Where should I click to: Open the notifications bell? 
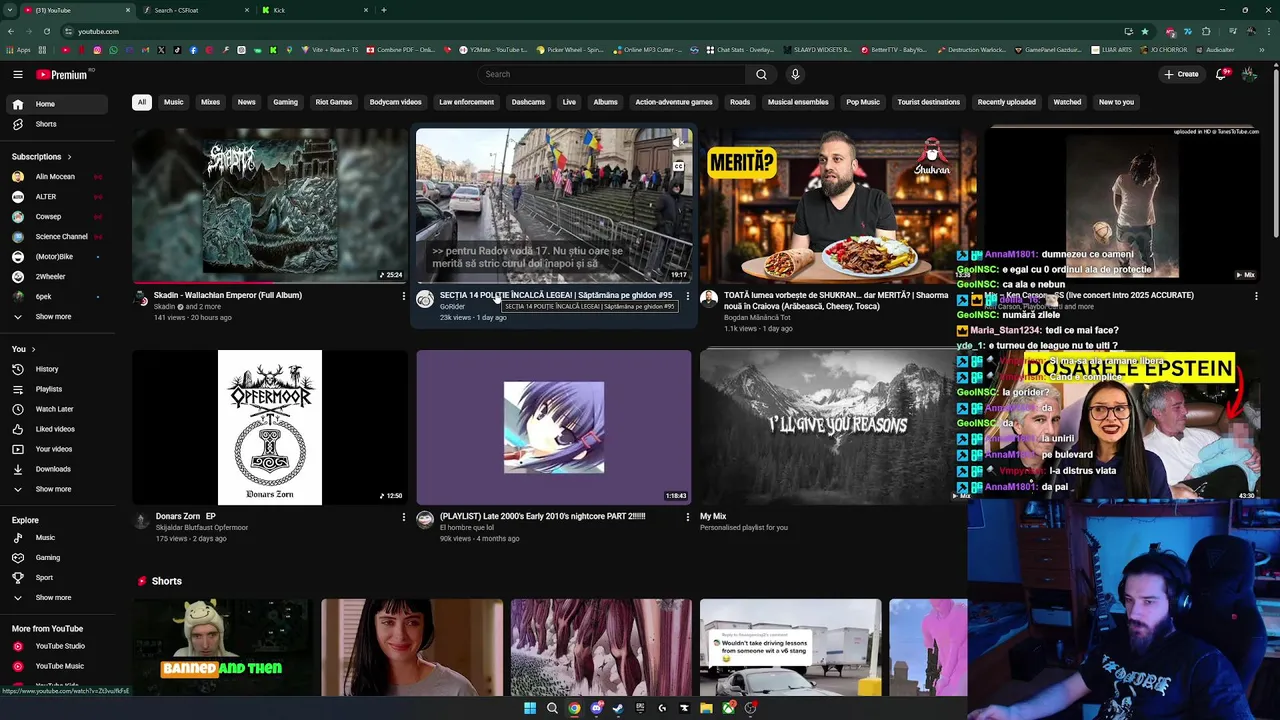1222,74
